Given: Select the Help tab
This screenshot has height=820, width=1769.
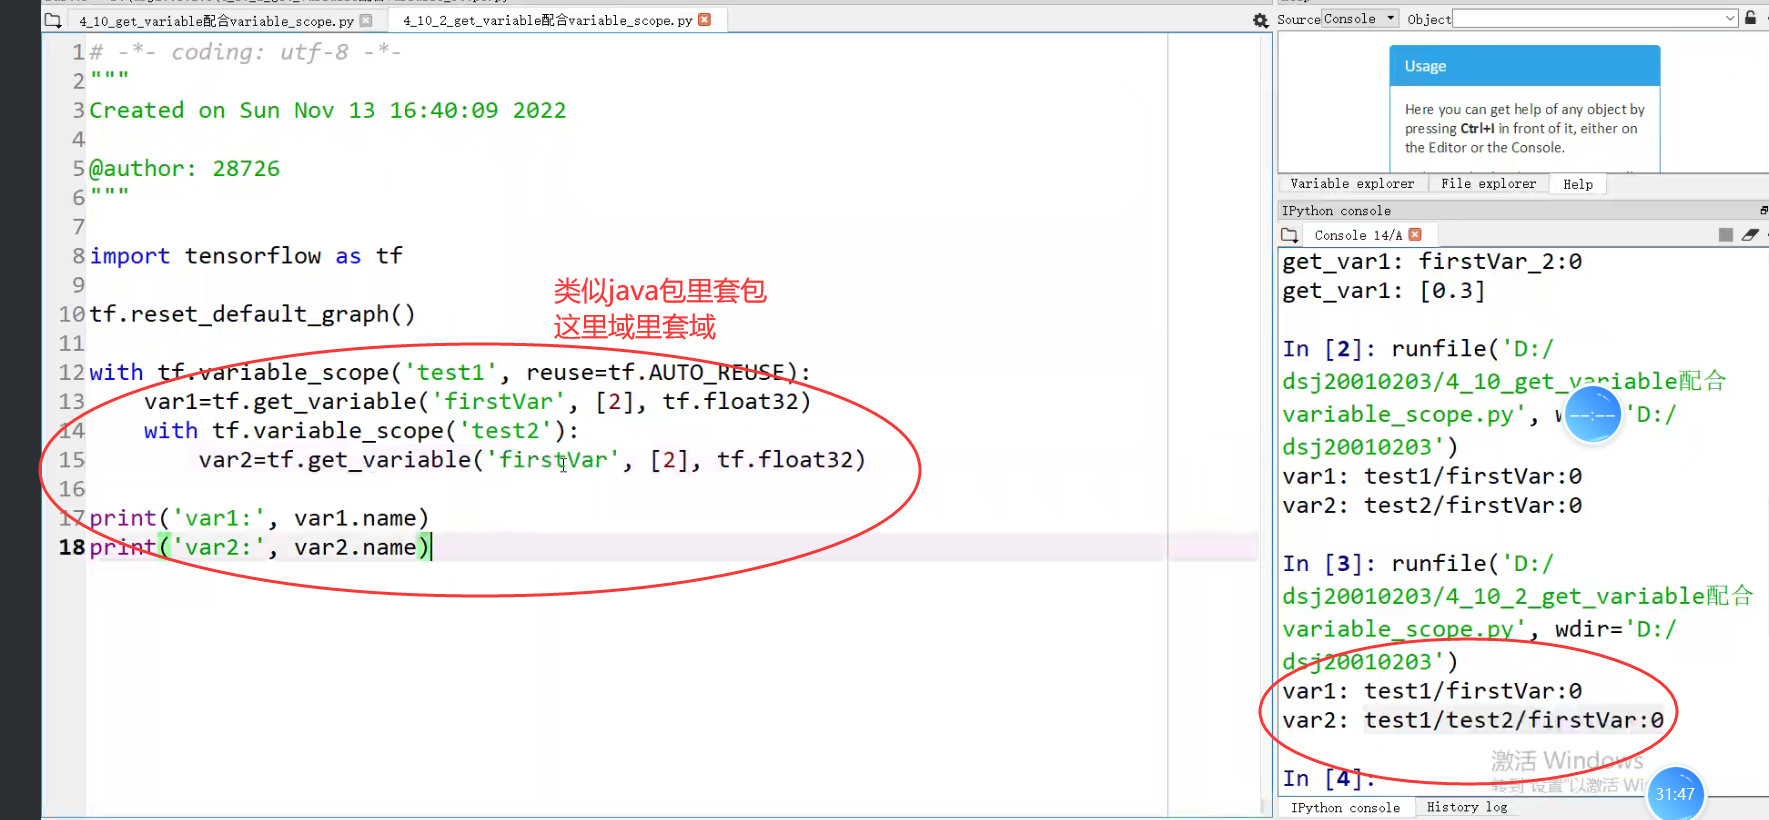Looking at the screenshot, I should click(x=1578, y=184).
